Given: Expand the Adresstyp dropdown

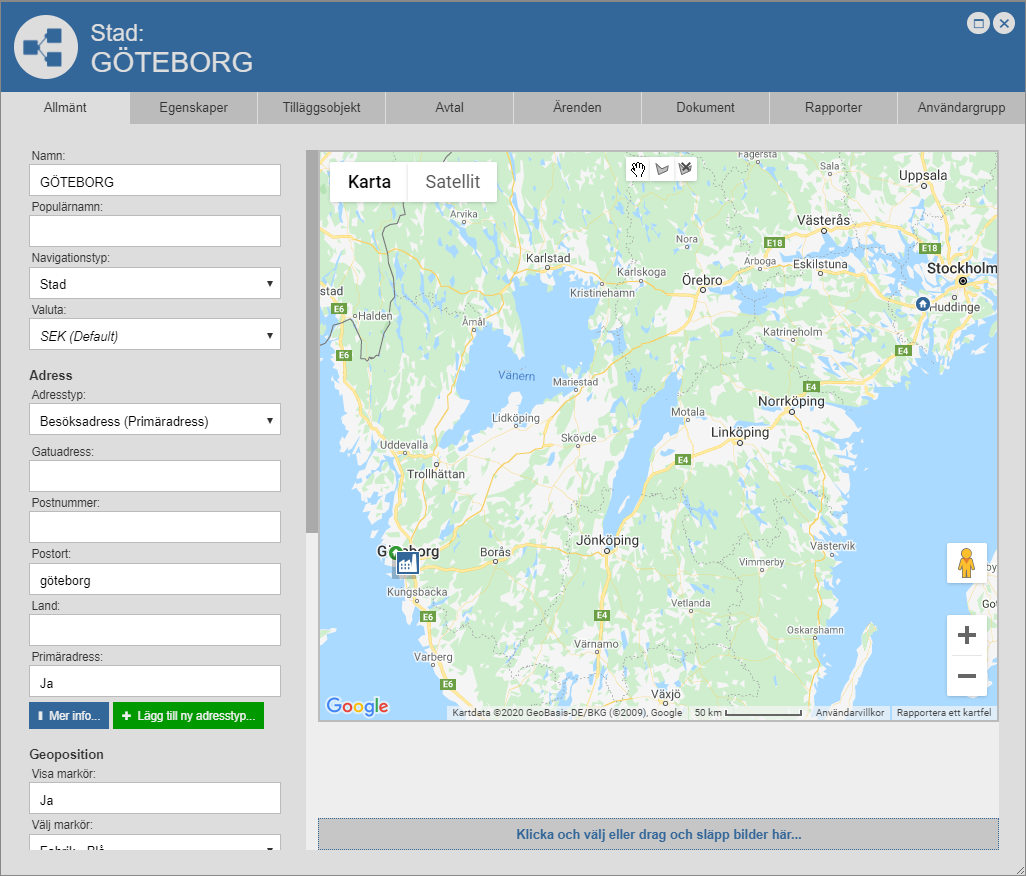Looking at the screenshot, I should tap(155, 420).
